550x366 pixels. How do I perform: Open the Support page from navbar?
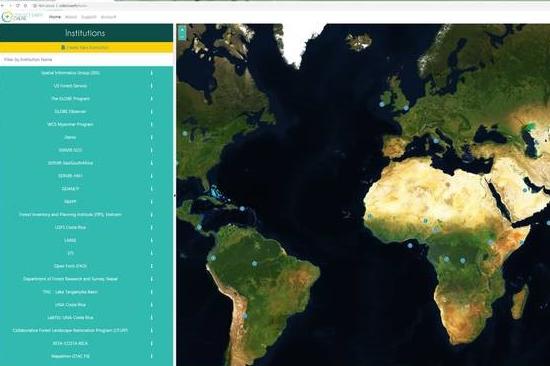coord(89,17)
